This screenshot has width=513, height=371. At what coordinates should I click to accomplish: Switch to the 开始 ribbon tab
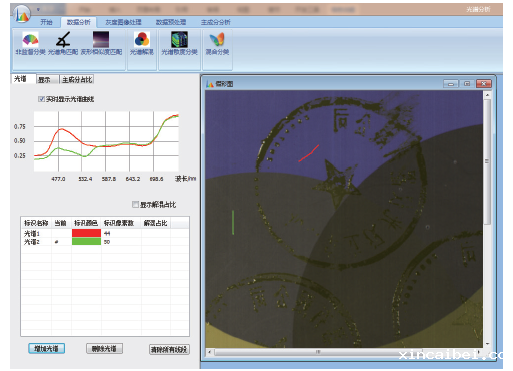[46, 22]
